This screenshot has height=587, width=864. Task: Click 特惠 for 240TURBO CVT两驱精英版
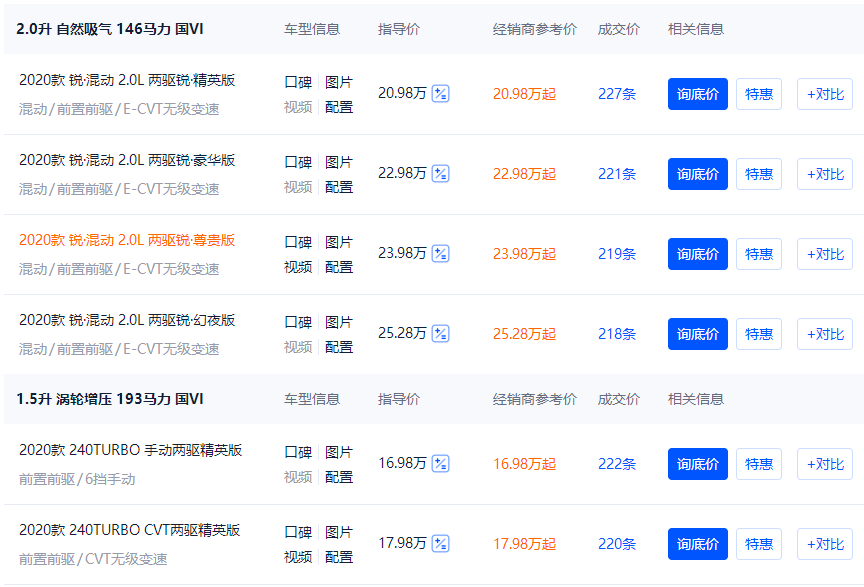point(759,544)
